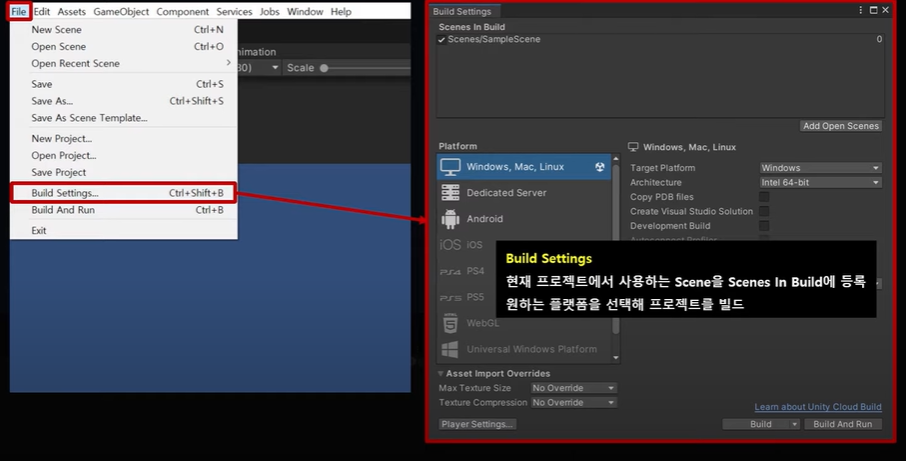Select Android platform icon
This screenshot has height=461, width=906.
point(450,219)
